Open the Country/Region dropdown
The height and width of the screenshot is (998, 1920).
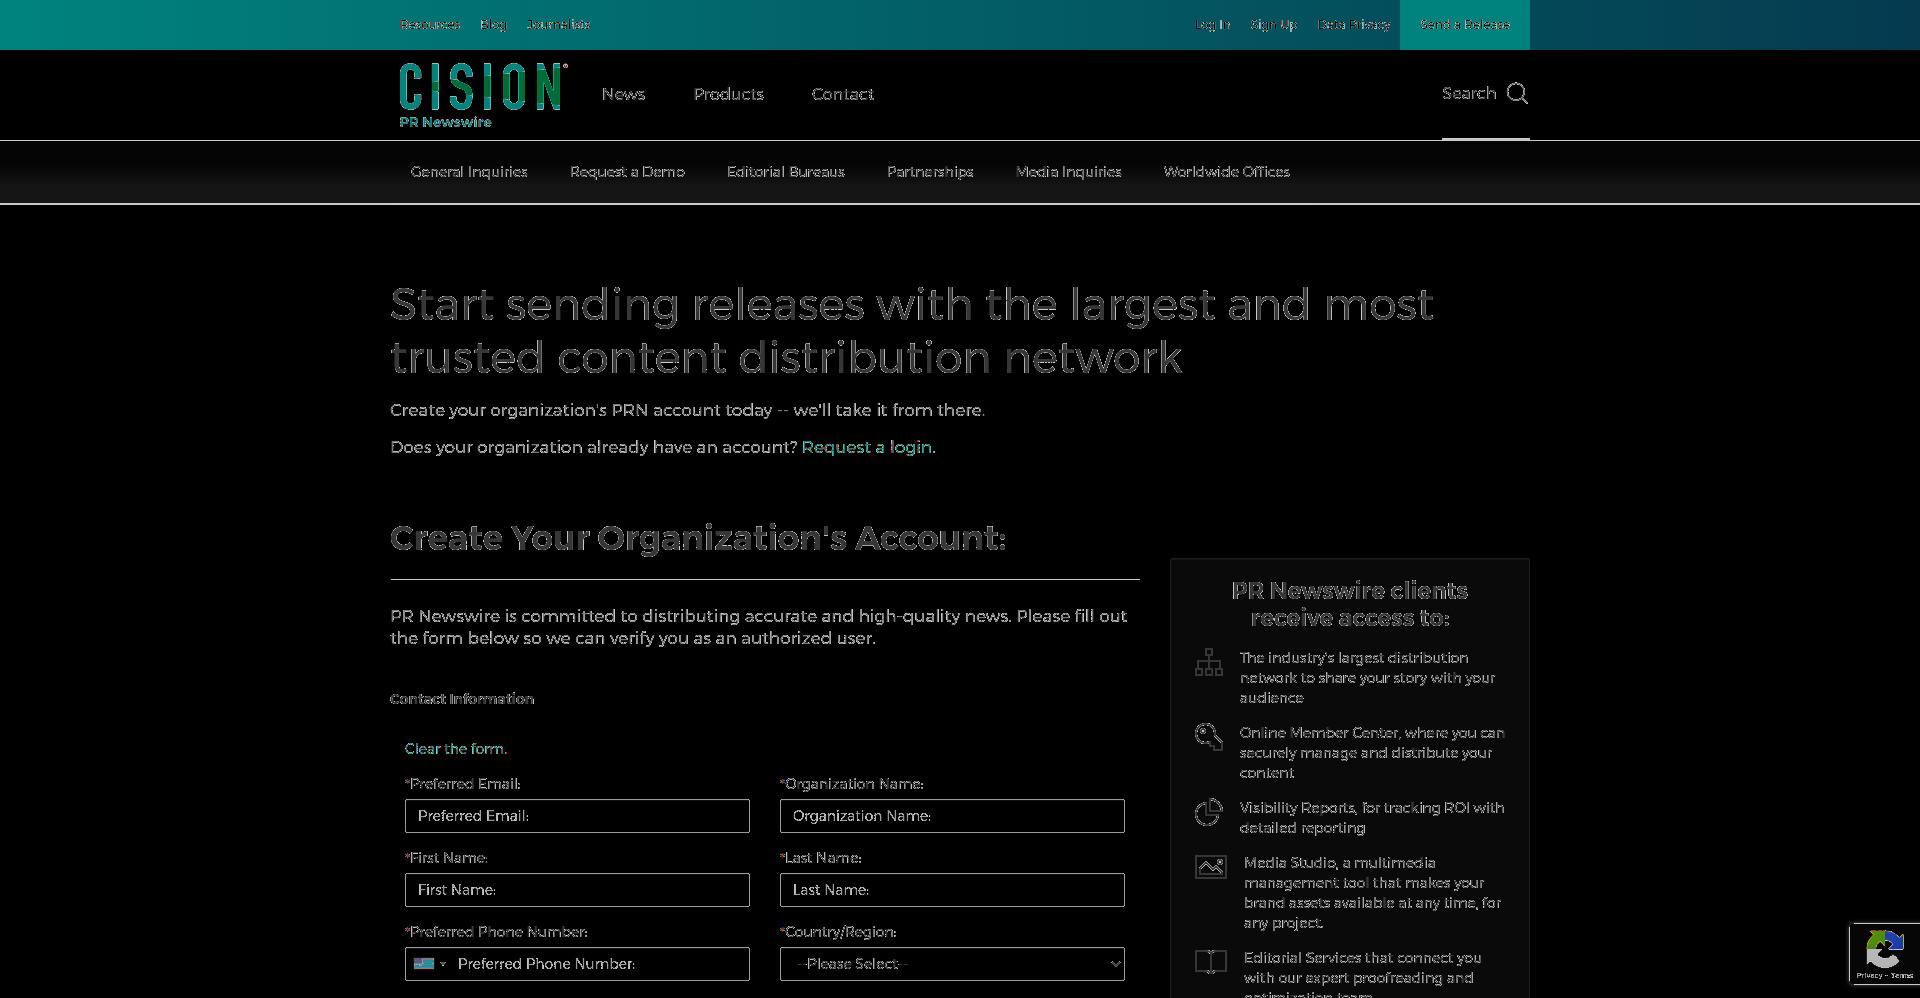952,964
